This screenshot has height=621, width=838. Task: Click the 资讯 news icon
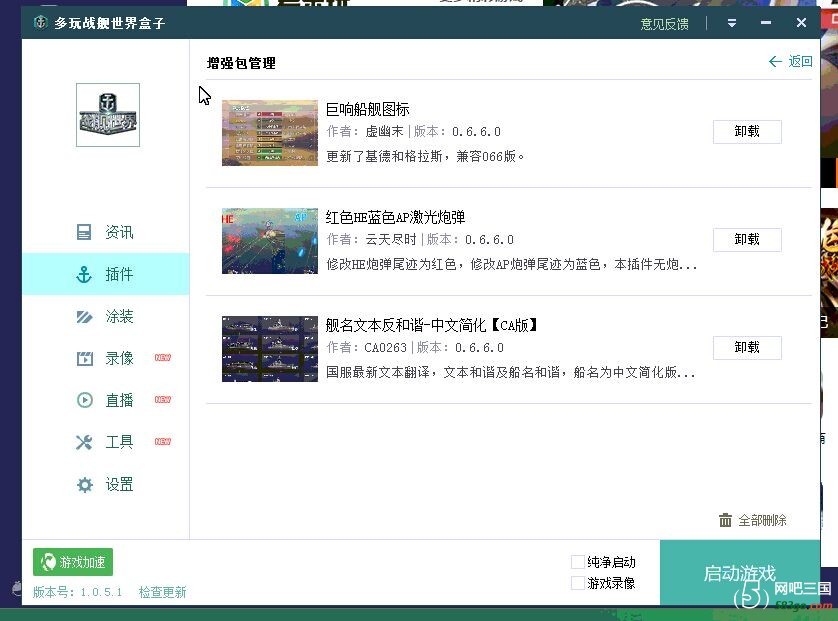pyautogui.click(x=84, y=232)
